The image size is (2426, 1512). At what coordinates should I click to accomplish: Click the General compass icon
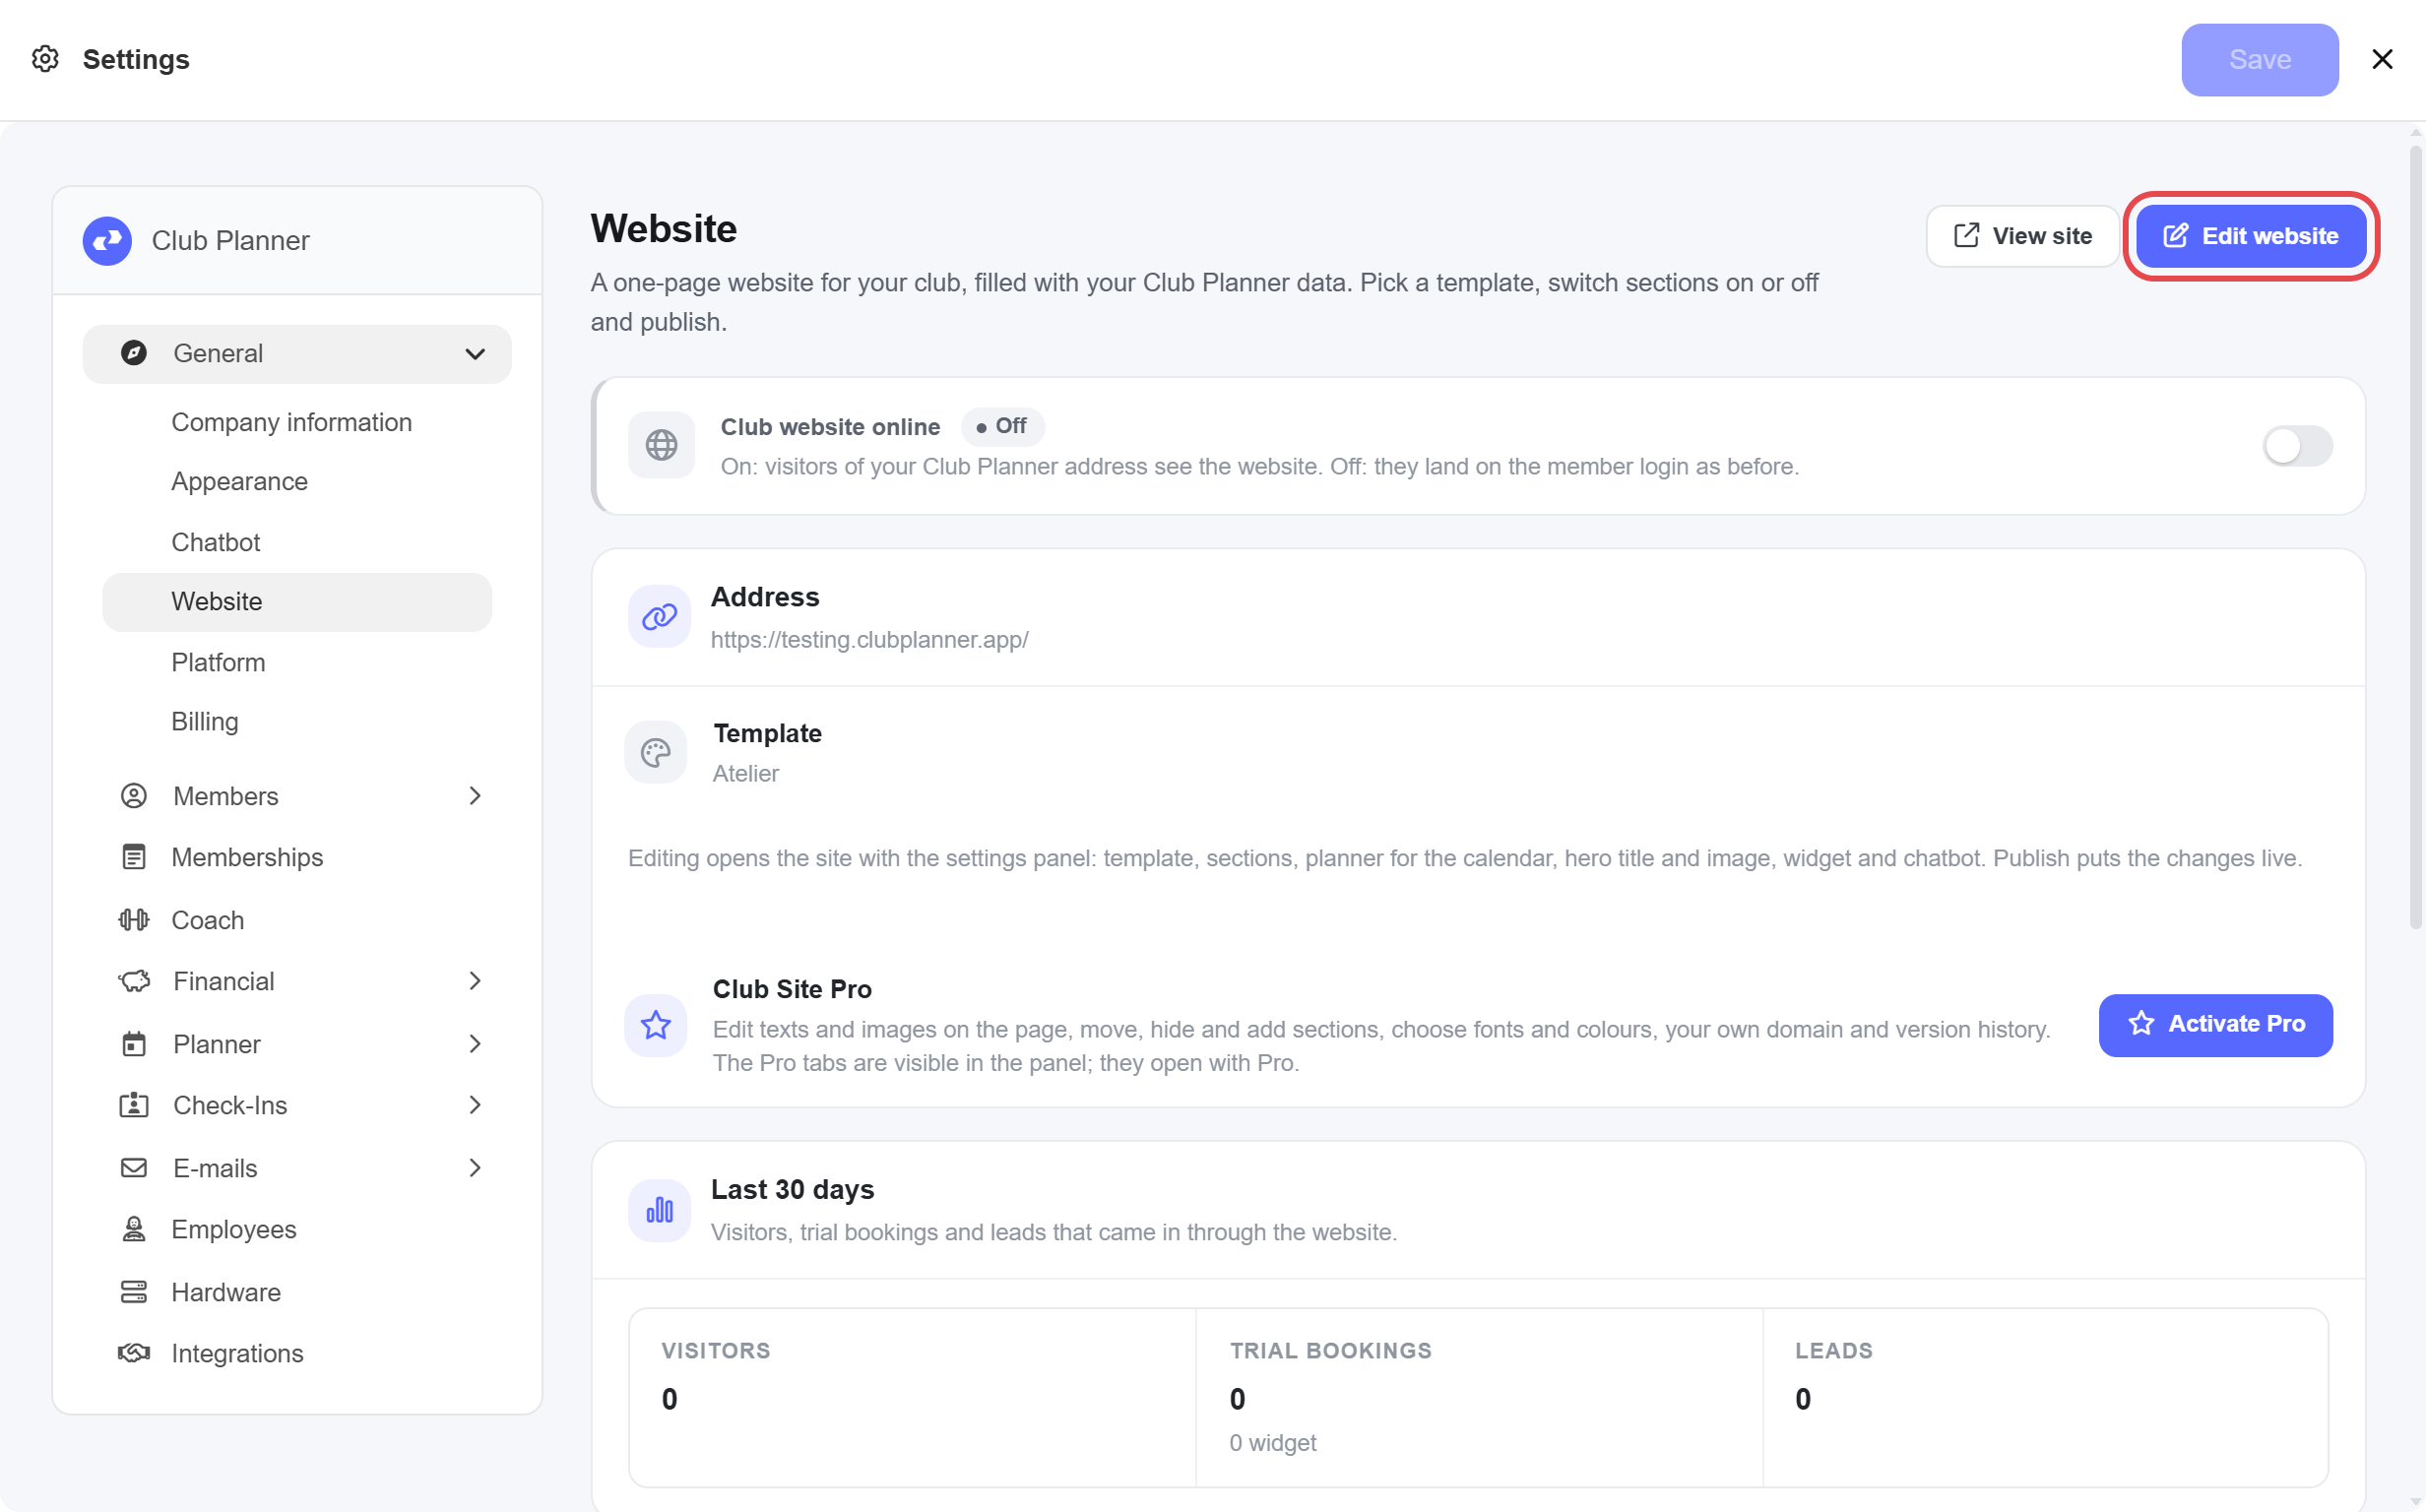pos(134,353)
